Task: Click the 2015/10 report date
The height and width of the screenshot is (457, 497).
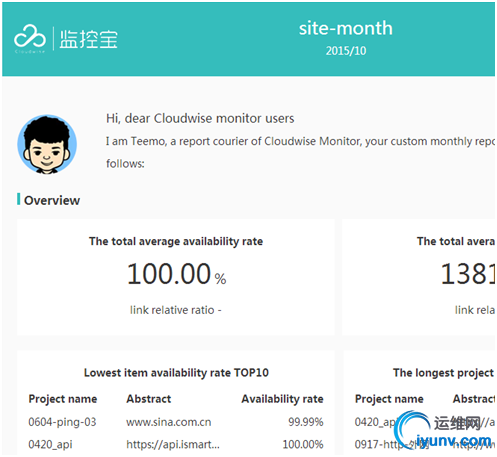Action: (346, 51)
